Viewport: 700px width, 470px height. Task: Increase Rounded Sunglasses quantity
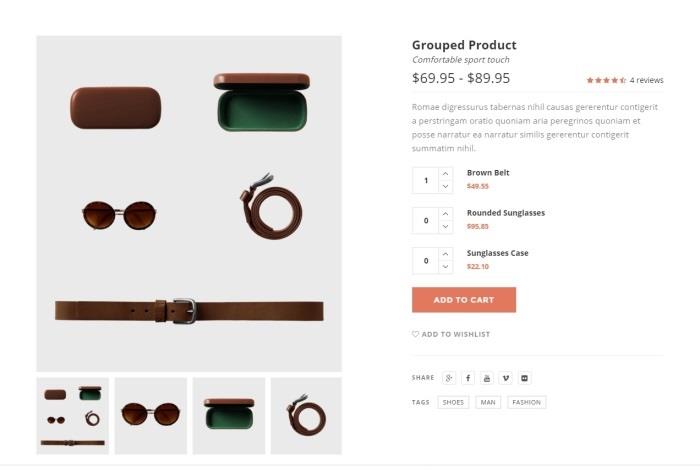click(x=446, y=214)
